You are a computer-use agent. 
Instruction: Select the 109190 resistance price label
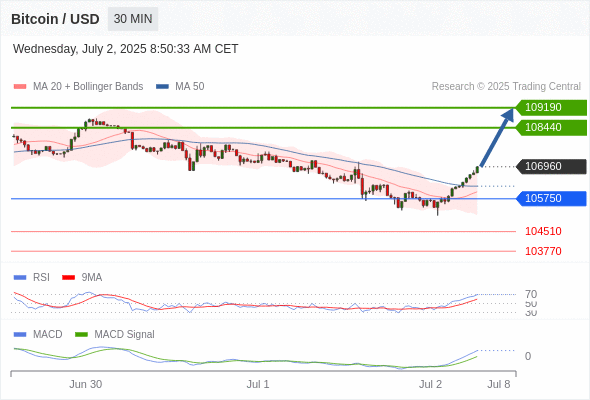pyautogui.click(x=551, y=108)
